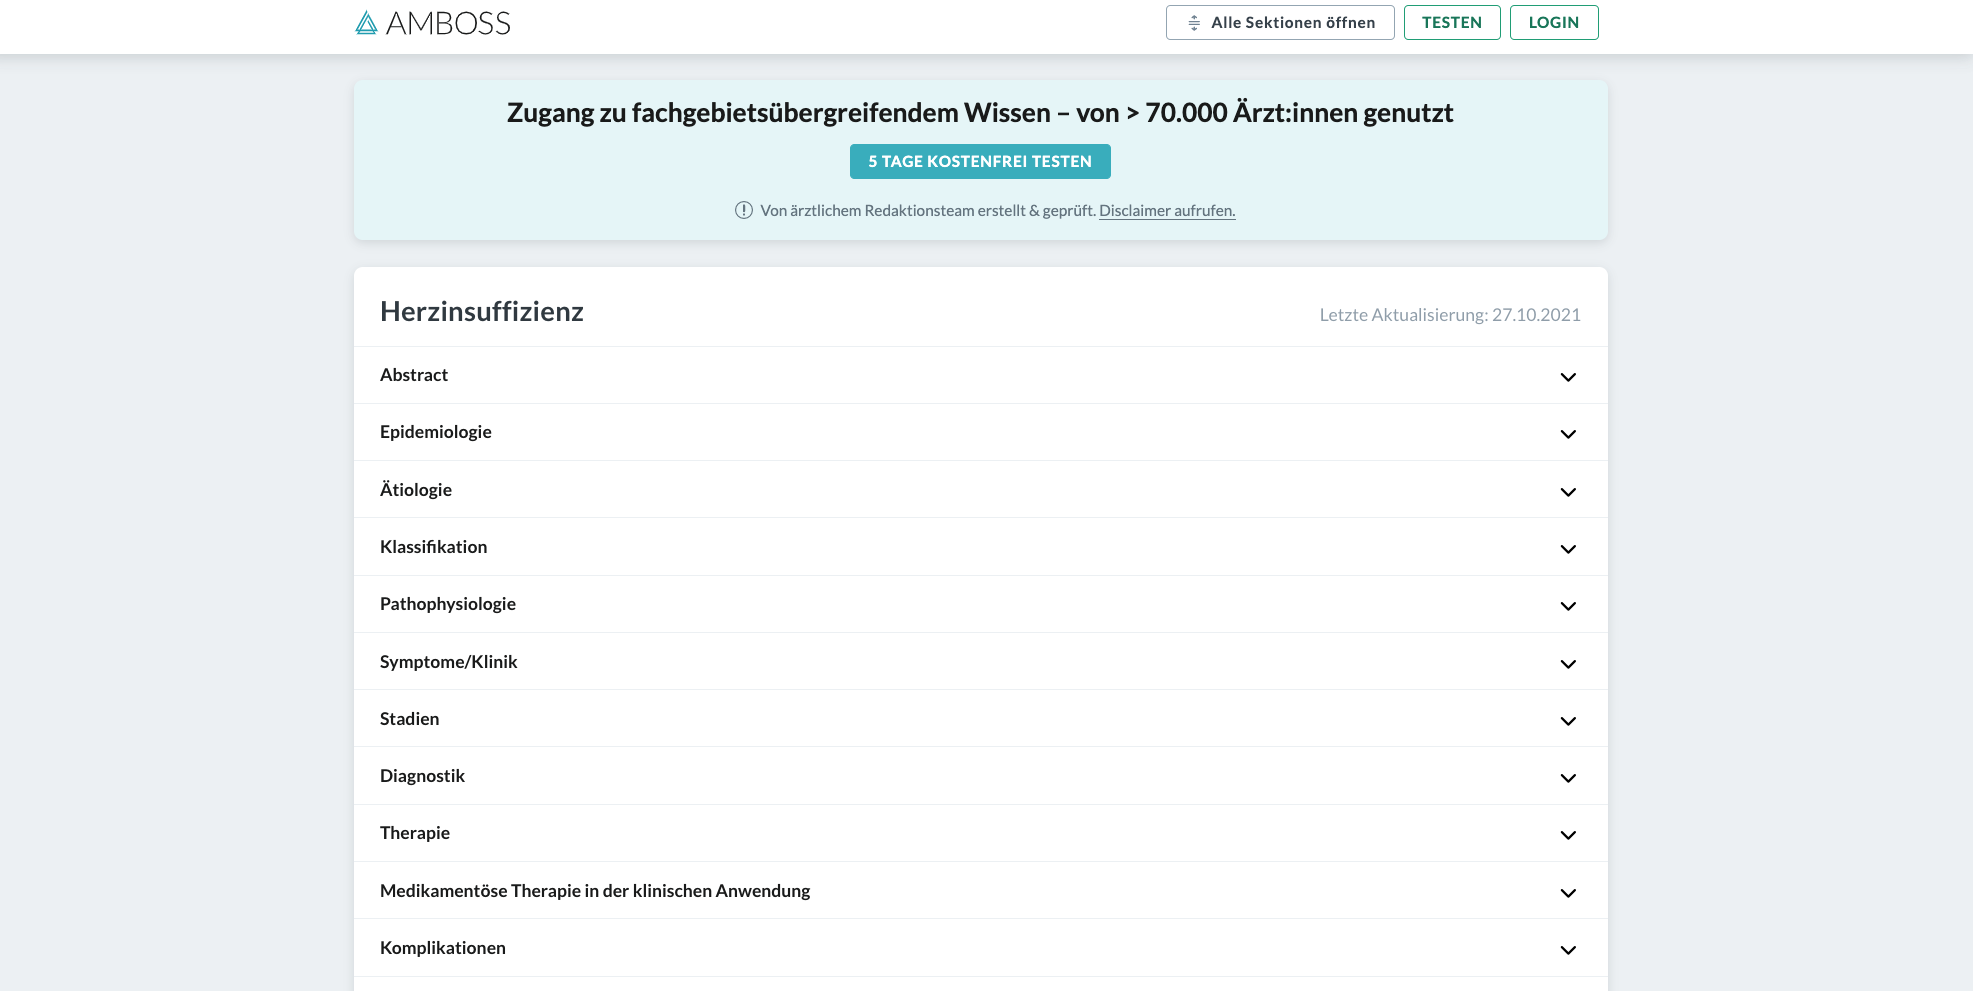Viewport: 1973px width, 991px height.
Task: Toggle Medikamentöse Therapie section chevron
Action: pyautogui.click(x=1568, y=893)
